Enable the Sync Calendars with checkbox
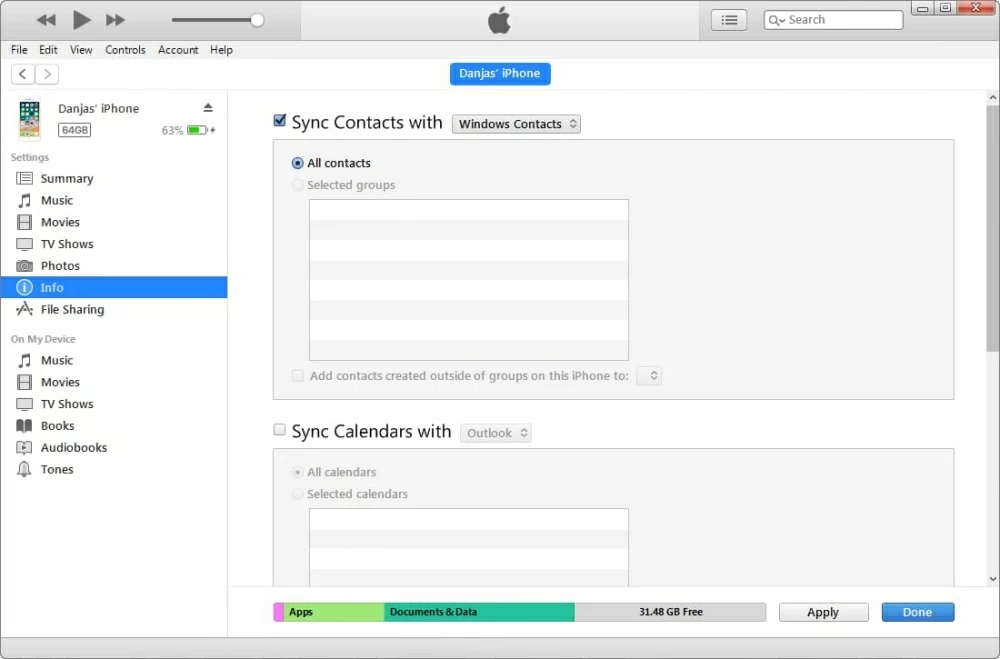This screenshot has height=659, width=1000. [280, 430]
